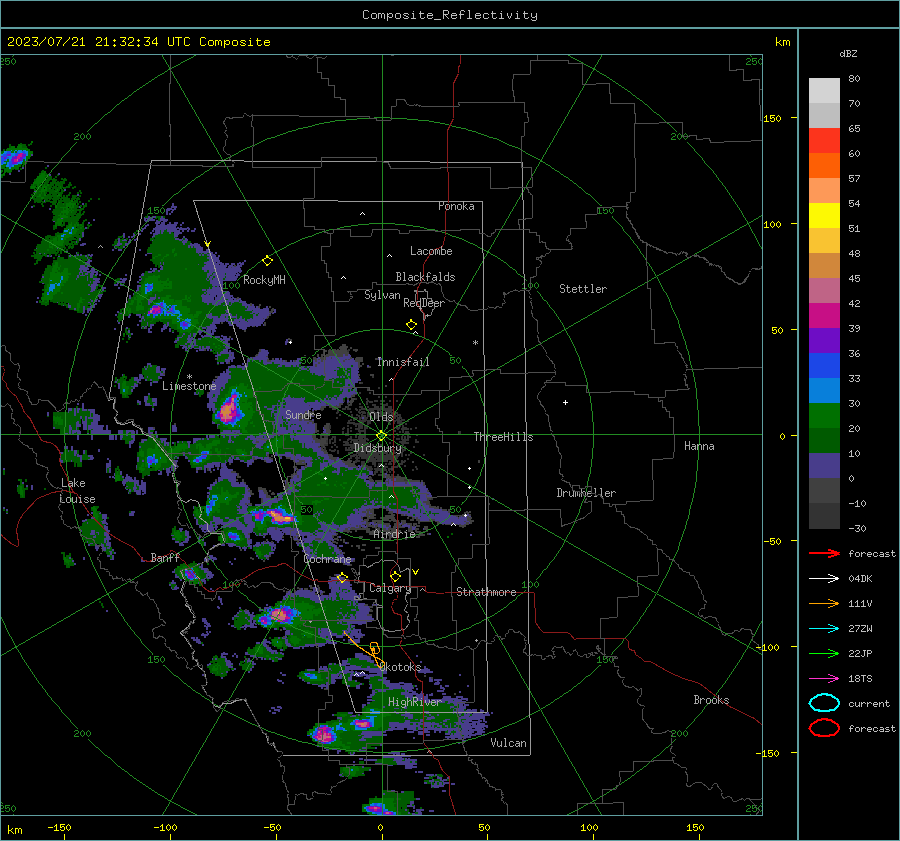Click the Lacombe city label
Viewport: 900px width, 841px height.
pyautogui.click(x=431, y=251)
